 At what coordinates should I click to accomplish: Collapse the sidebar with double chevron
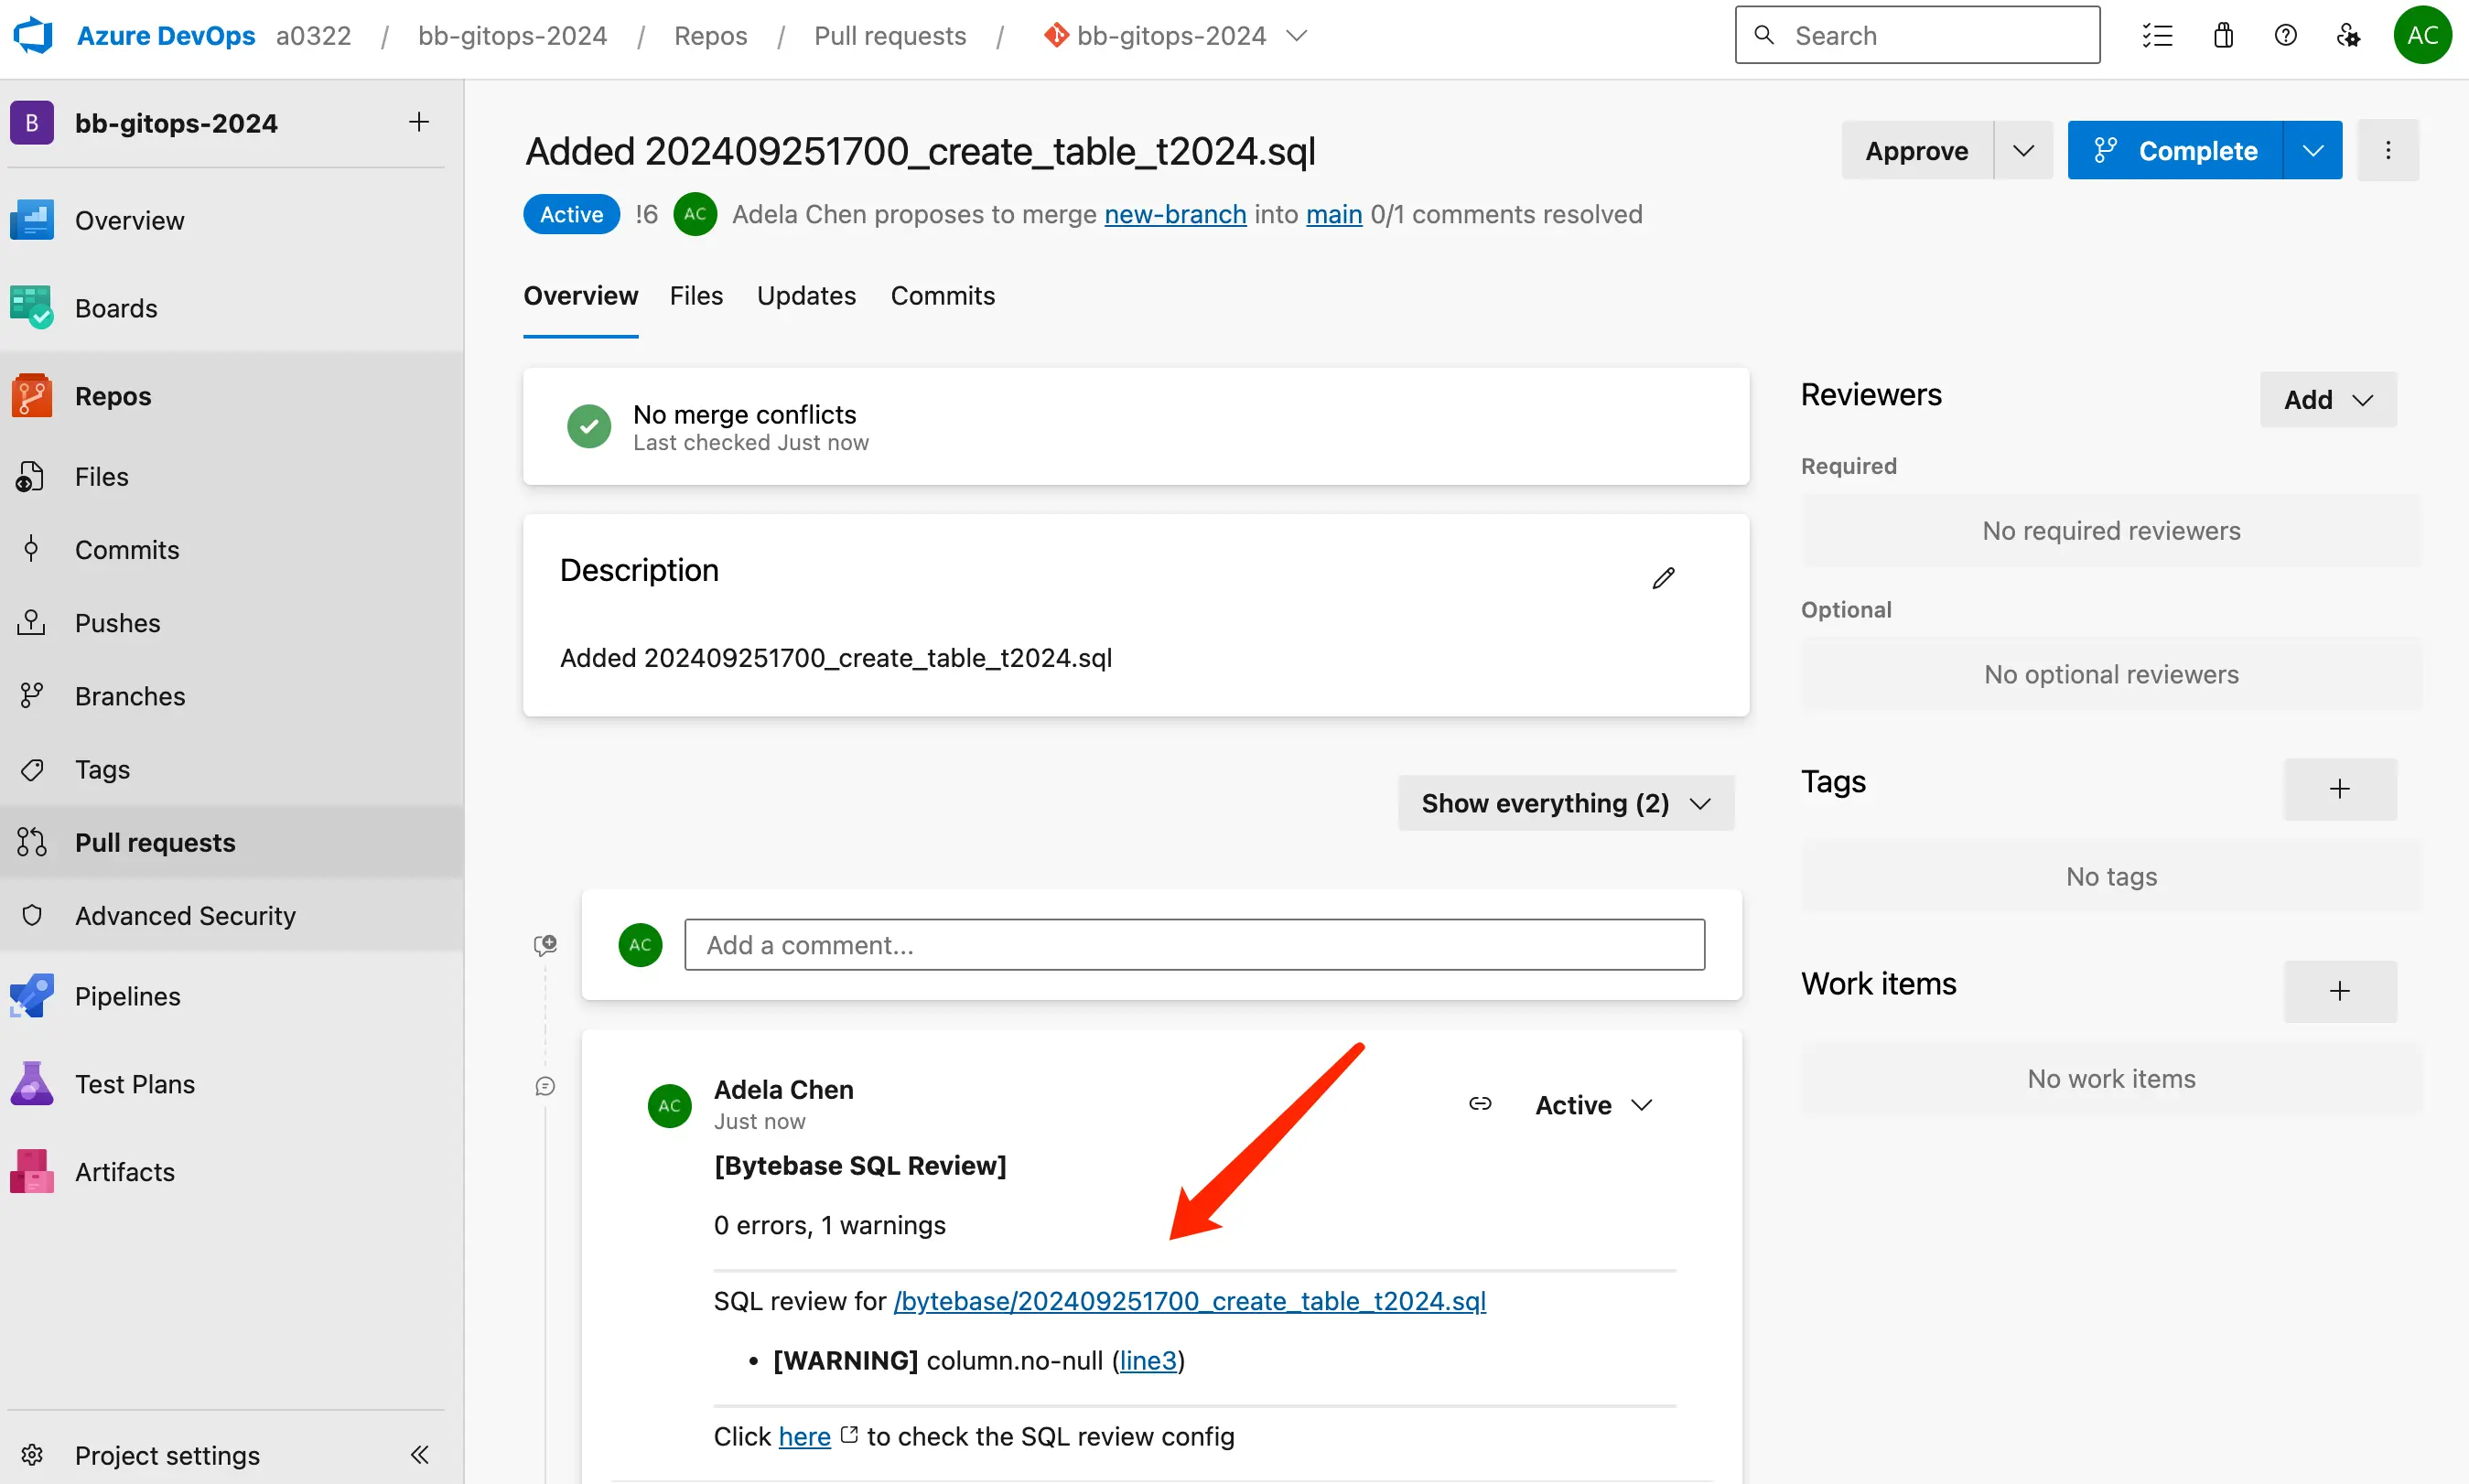tap(420, 1455)
